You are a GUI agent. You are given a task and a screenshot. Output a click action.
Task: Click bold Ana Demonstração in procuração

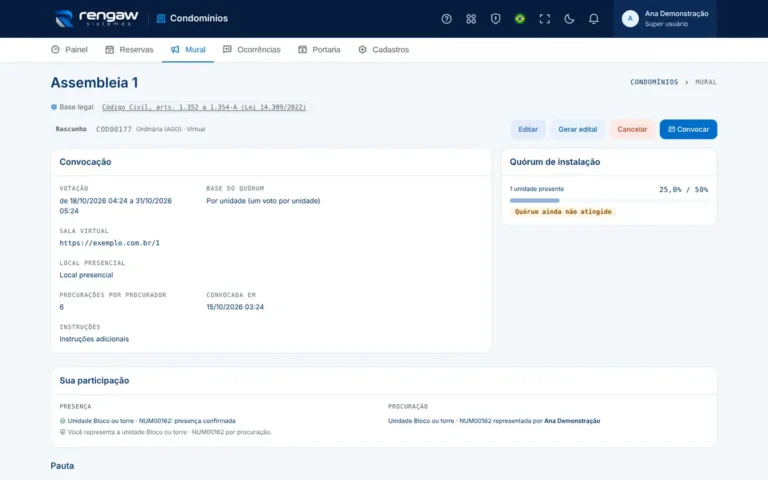[x=572, y=421]
